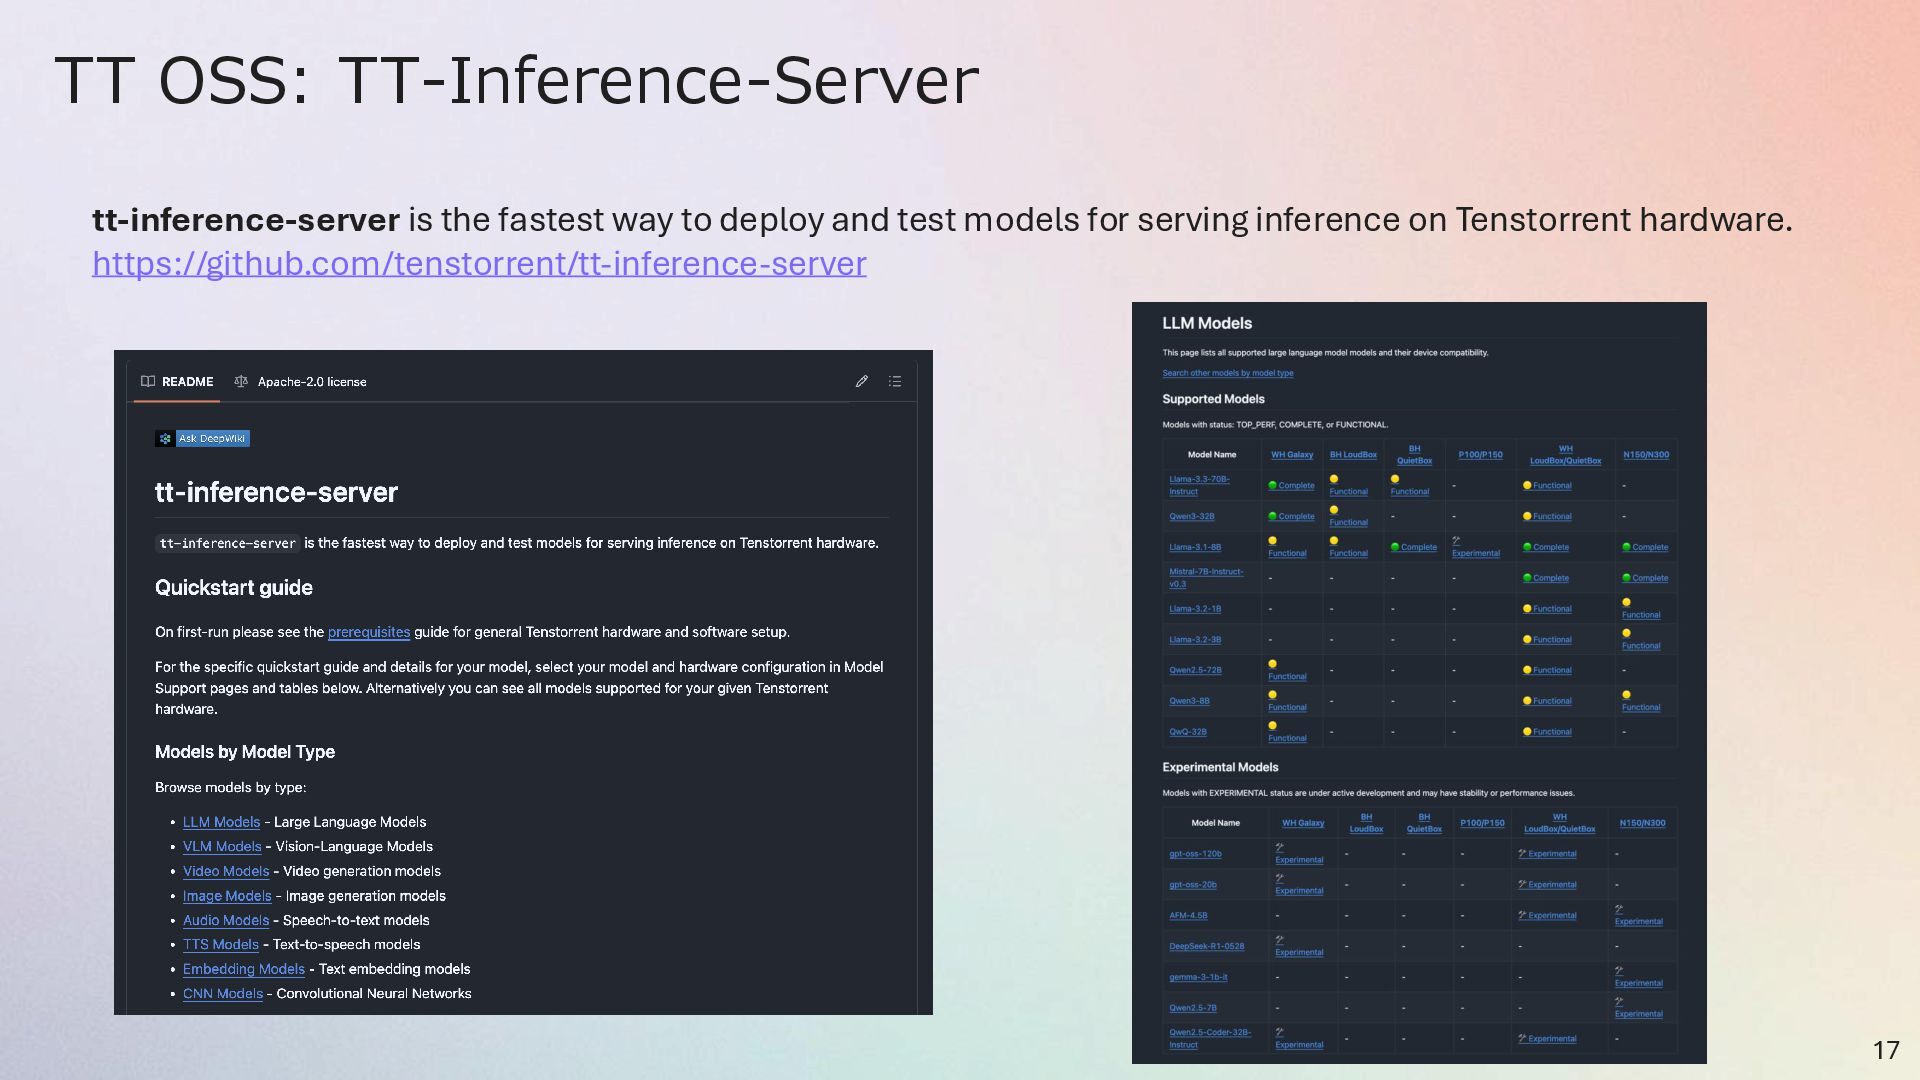Open the Qwen3-32B model link

[x=1191, y=517]
